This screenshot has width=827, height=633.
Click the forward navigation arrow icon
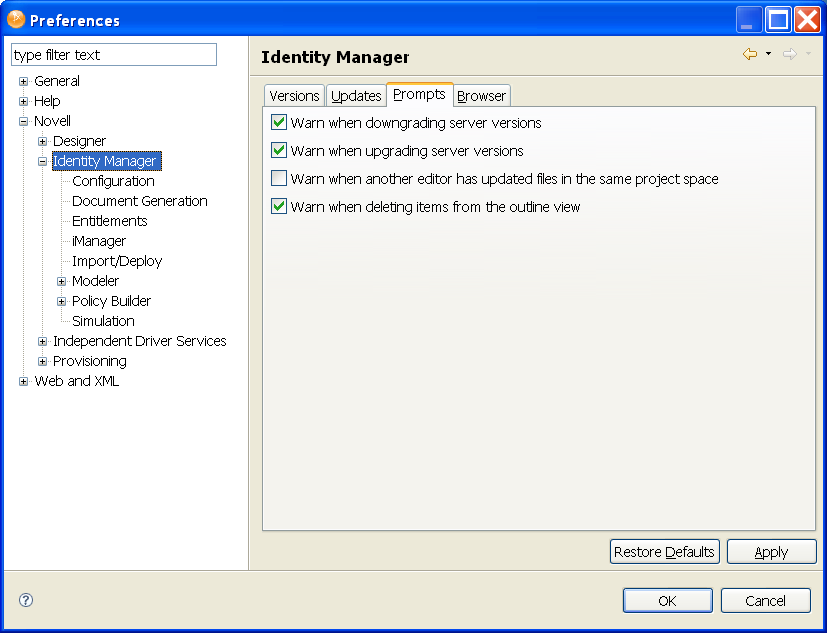(x=789, y=54)
